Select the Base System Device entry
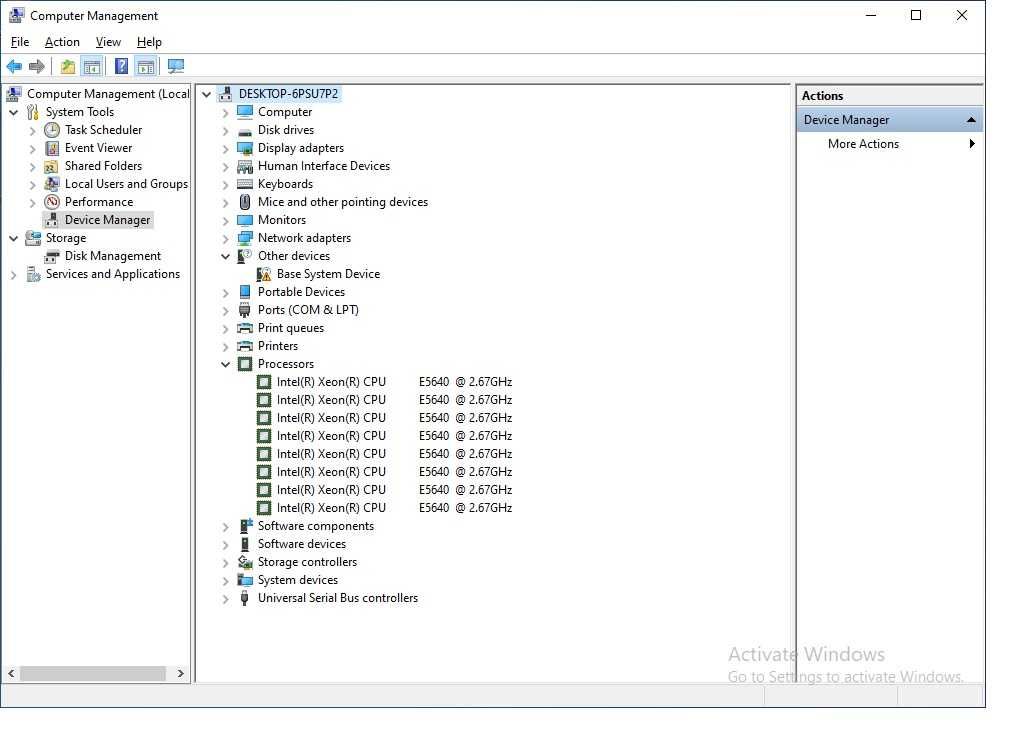This screenshot has width=1024, height=738. (x=328, y=274)
